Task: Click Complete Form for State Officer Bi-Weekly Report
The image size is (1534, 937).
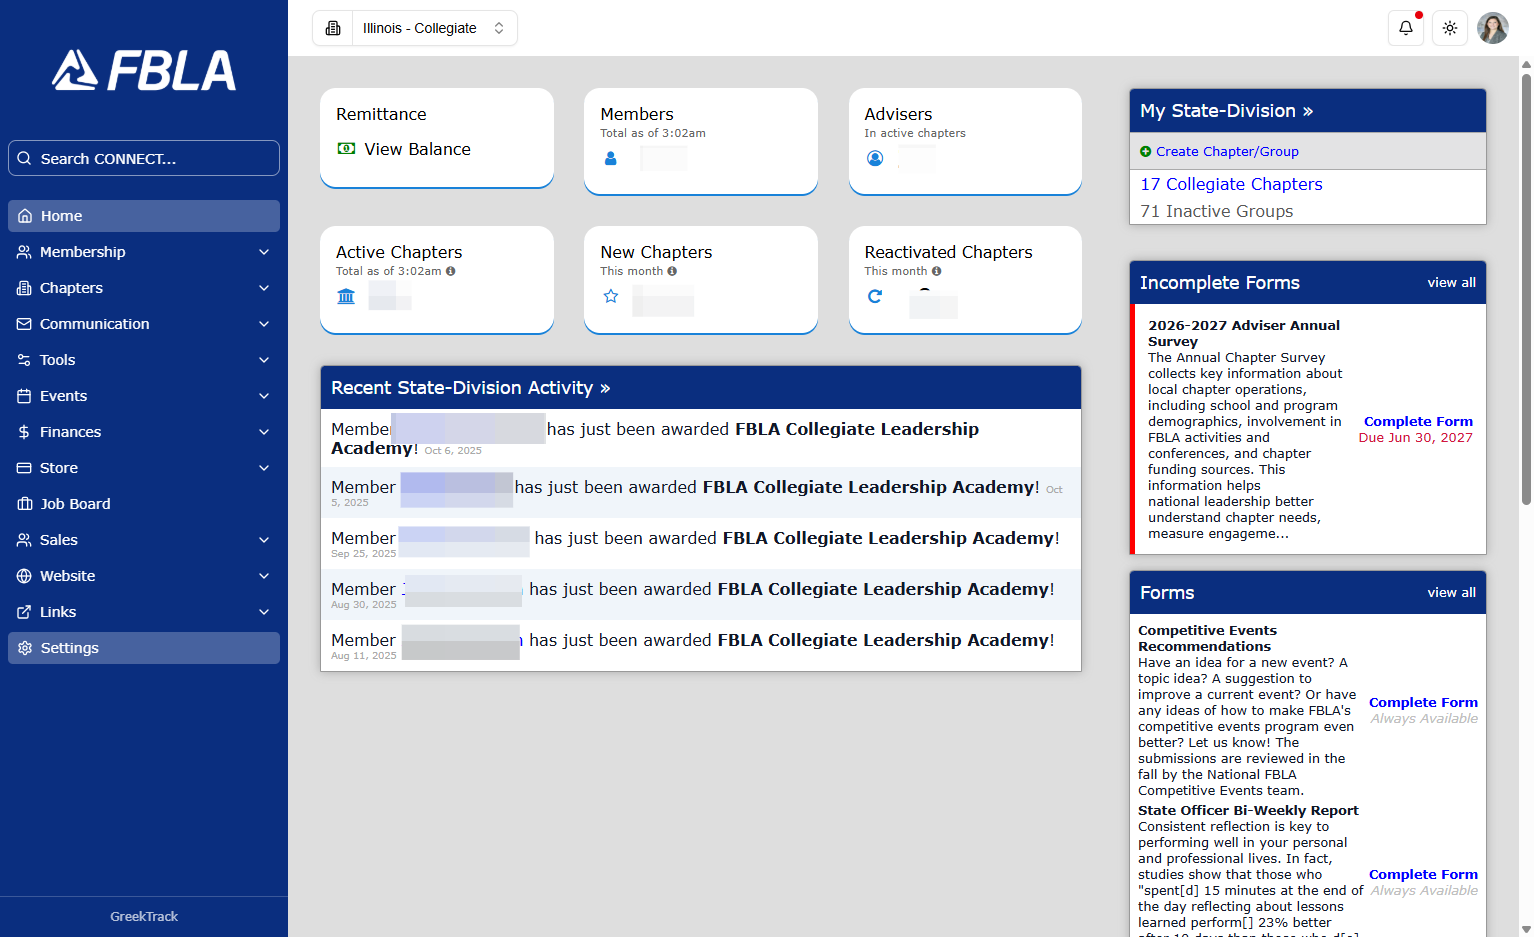Action: (x=1423, y=875)
